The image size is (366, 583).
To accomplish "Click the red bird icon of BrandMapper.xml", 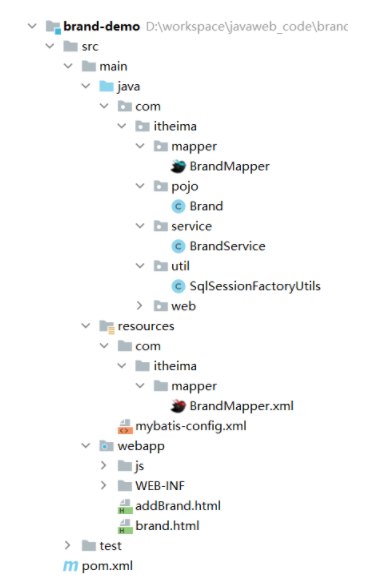I will tap(178, 406).
